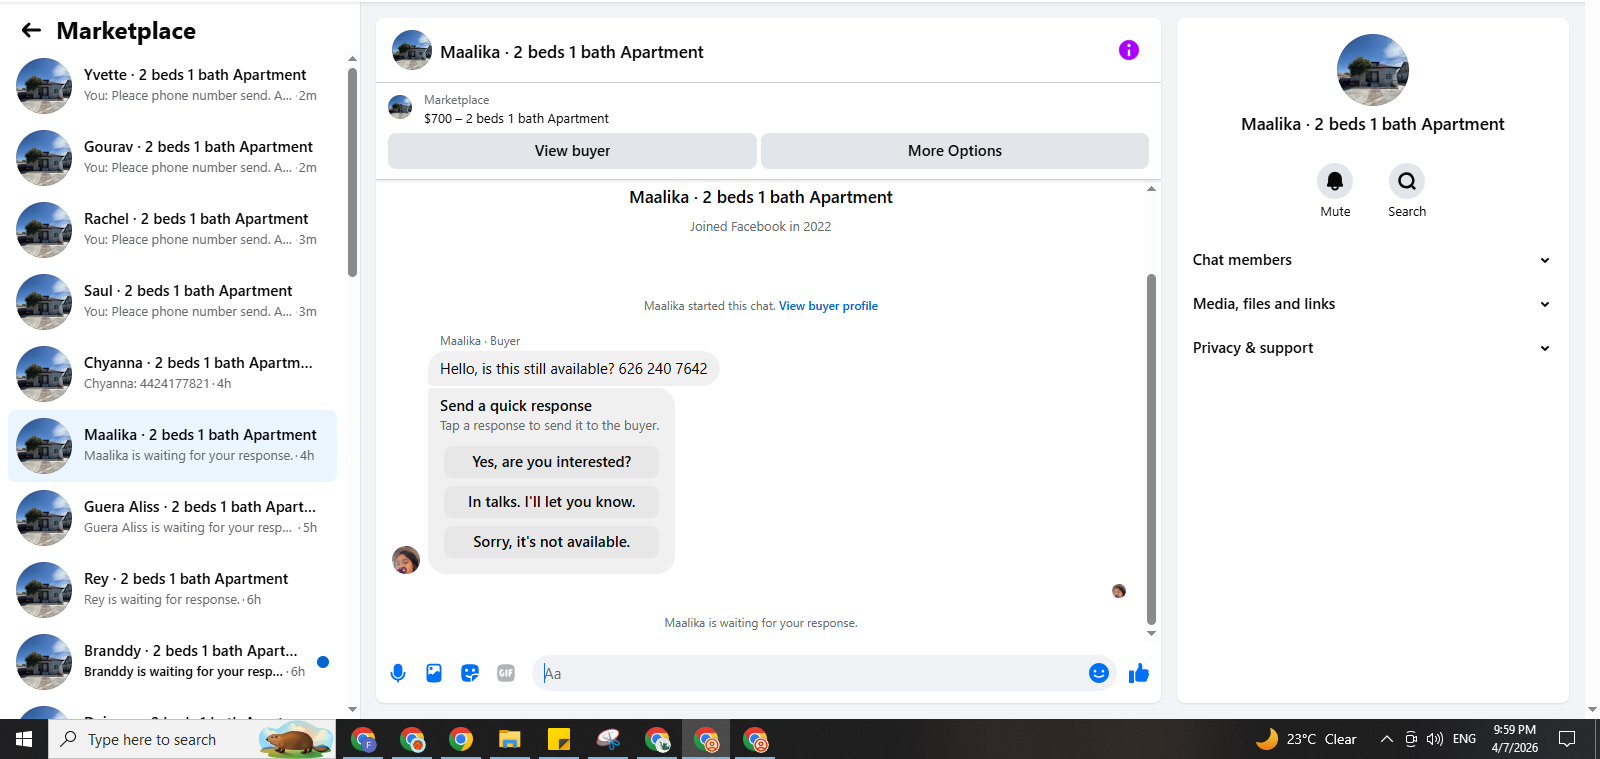The height and width of the screenshot is (759, 1600).
Task: Click the 'Joined Facebook in 2022' text
Action: (x=760, y=227)
